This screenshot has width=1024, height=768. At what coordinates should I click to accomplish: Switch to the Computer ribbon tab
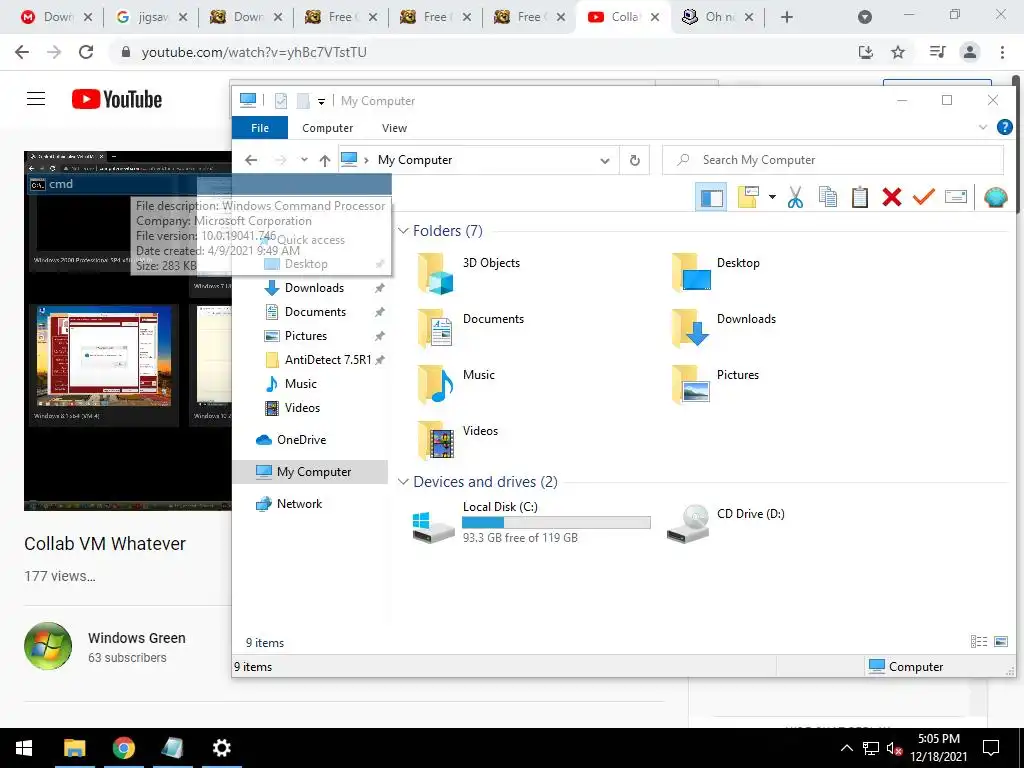click(x=327, y=128)
